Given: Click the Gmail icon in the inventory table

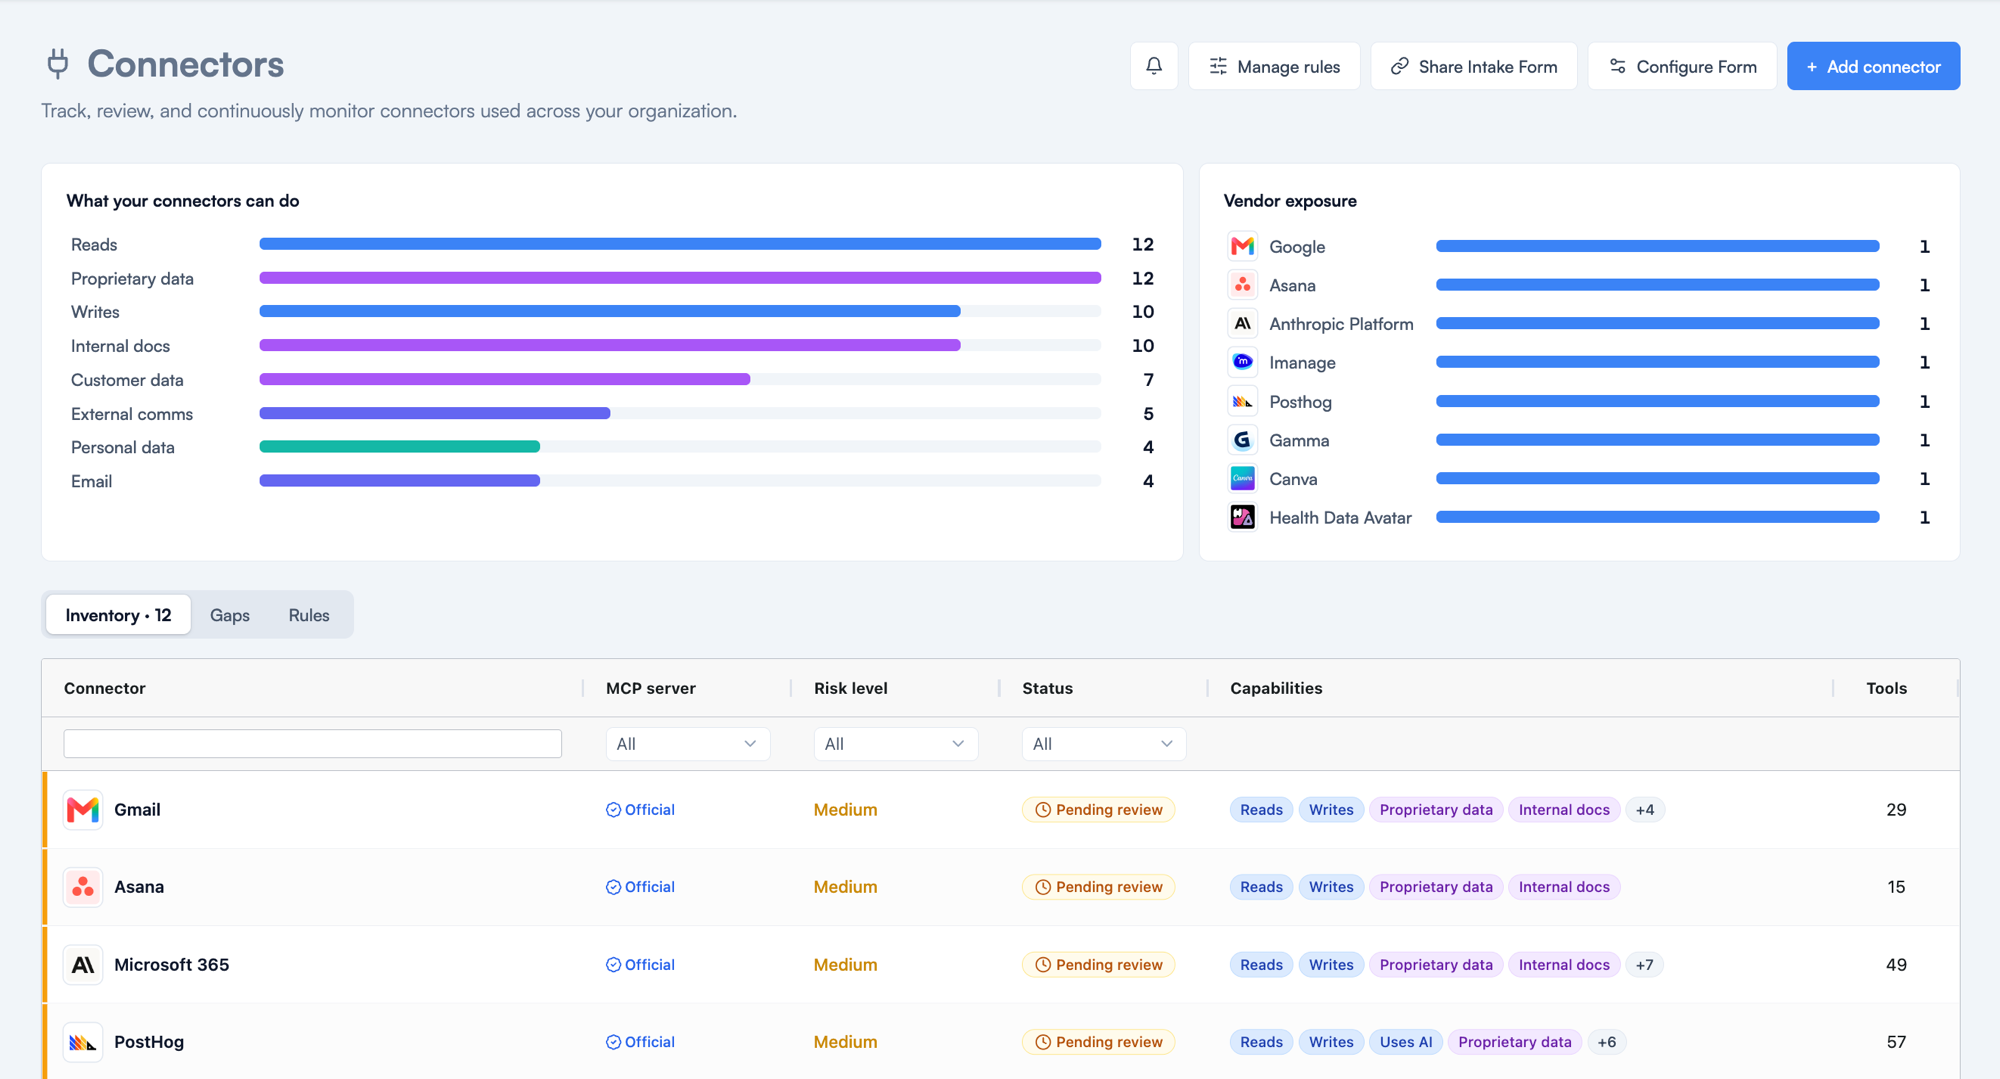Looking at the screenshot, I should coord(83,810).
